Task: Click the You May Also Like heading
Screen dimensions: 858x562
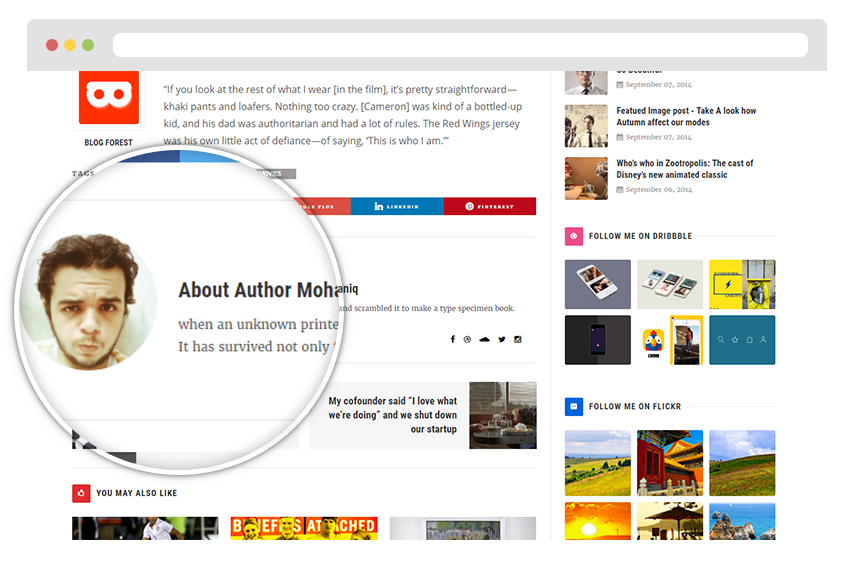Action: pyautogui.click(x=137, y=493)
